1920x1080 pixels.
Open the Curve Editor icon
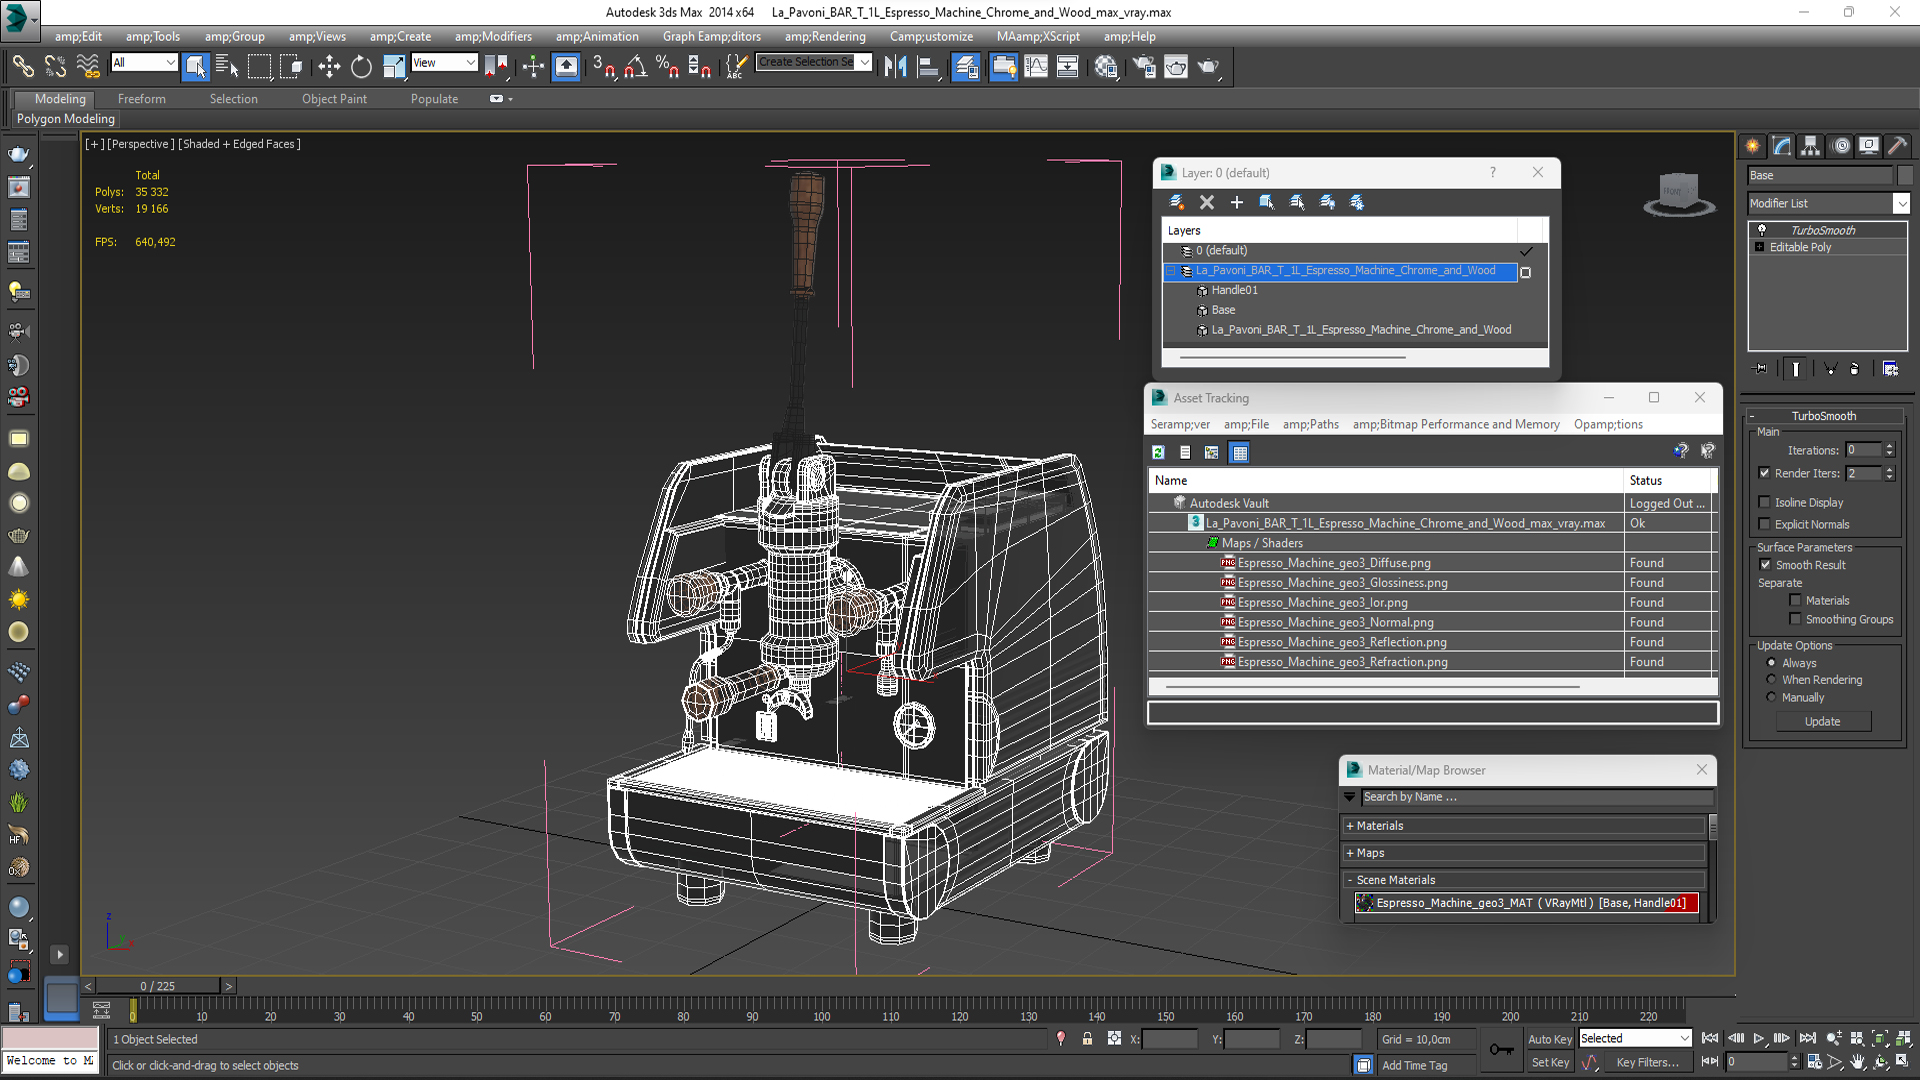[x=1036, y=67]
